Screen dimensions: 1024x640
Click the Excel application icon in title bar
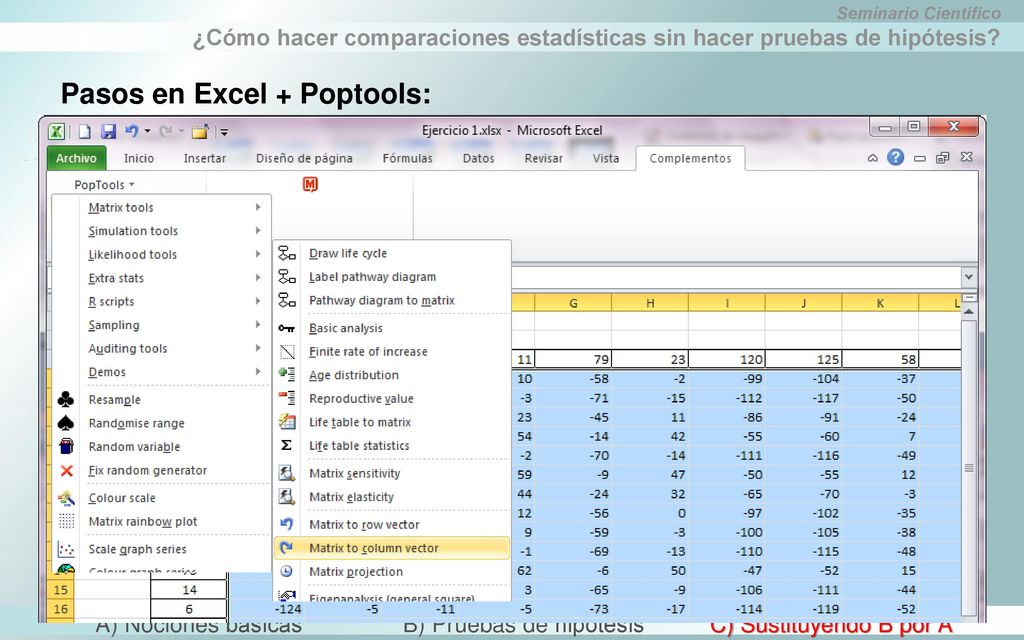click(x=57, y=131)
